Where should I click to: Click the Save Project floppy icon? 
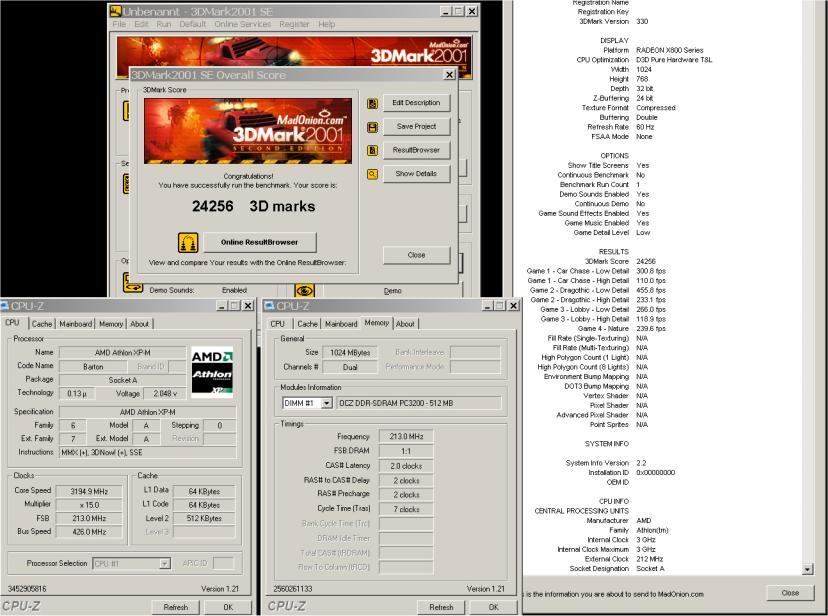coord(372,127)
